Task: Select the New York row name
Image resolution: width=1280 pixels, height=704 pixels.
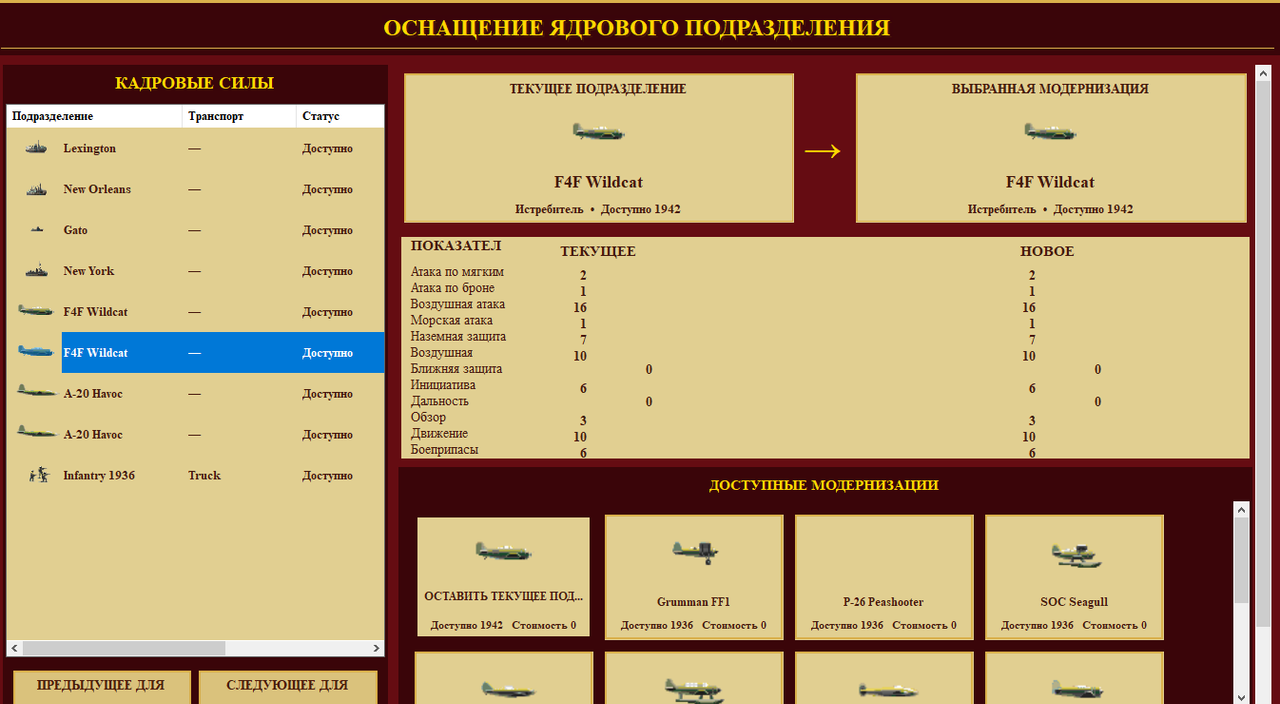Action: click(x=89, y=271)
